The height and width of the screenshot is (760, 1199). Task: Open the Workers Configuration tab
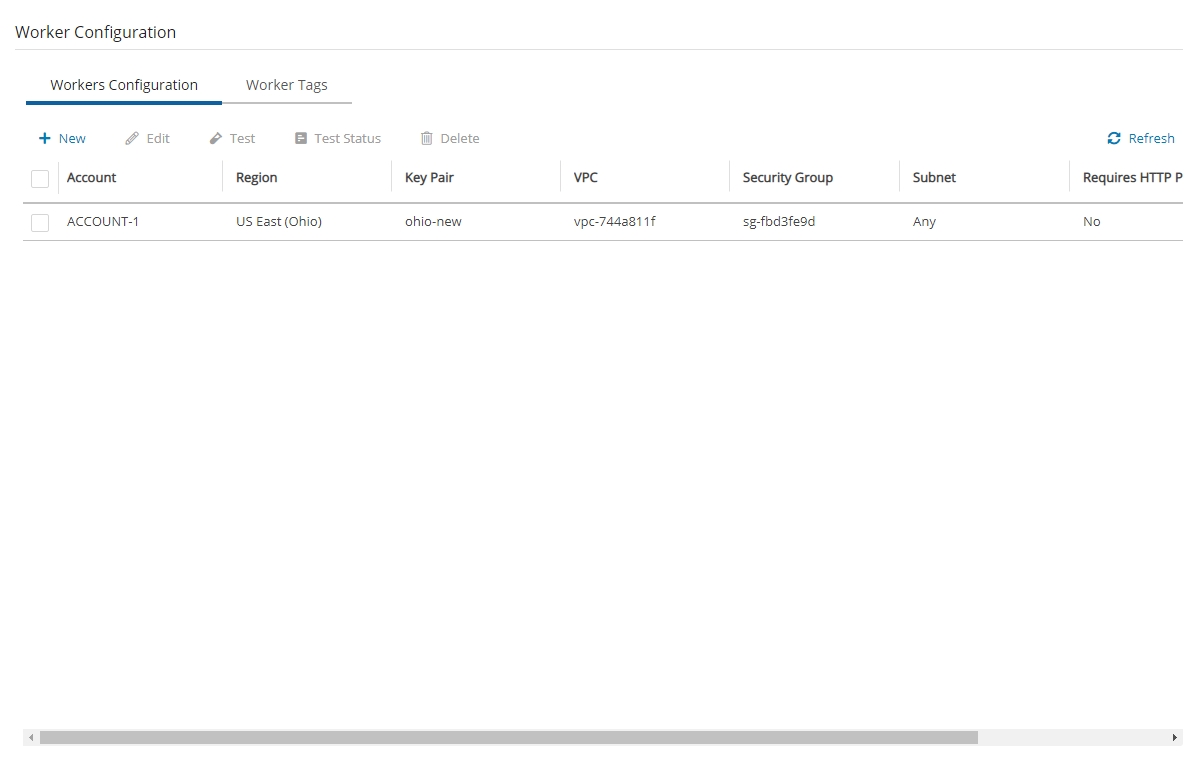(x=124, y=85)
